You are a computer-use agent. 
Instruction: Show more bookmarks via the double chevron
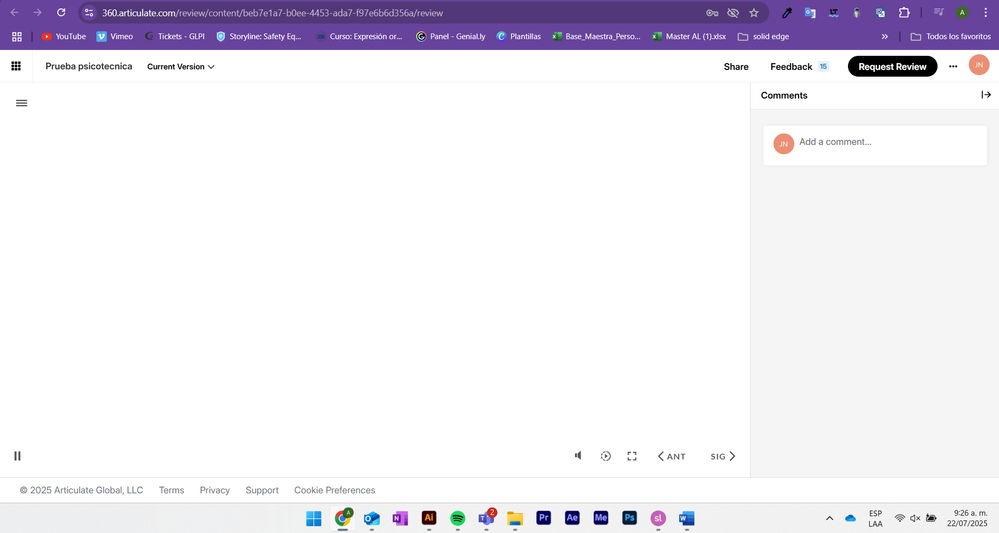click(x=884, y=37)
